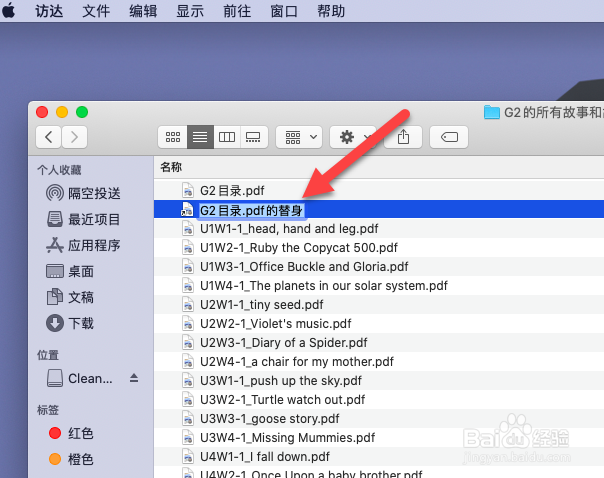604x478 pixels.
Task: Click the alias icon of G2 目录.pdf的替身
Action: [187, 210]
